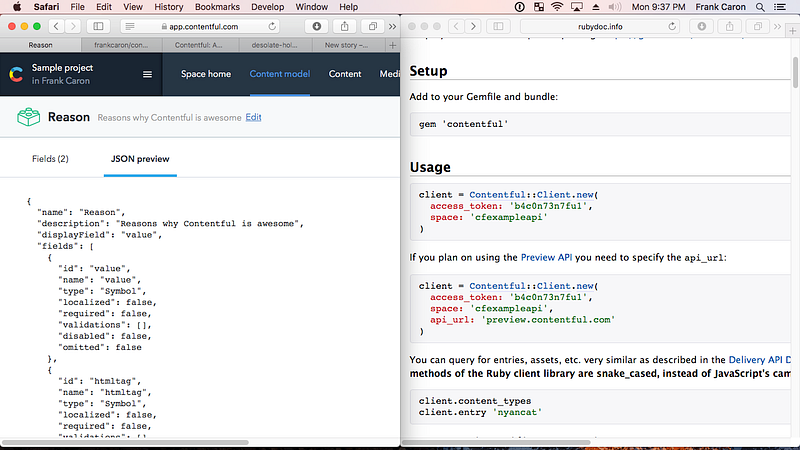Open the Wi-Fi status menu
Screen dimensions: 800x450
click(x=556, y=7)
